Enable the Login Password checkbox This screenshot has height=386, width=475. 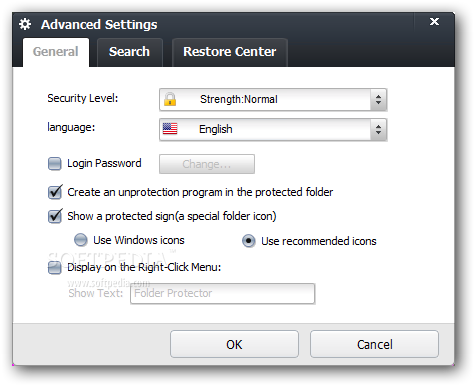(55, 164)
